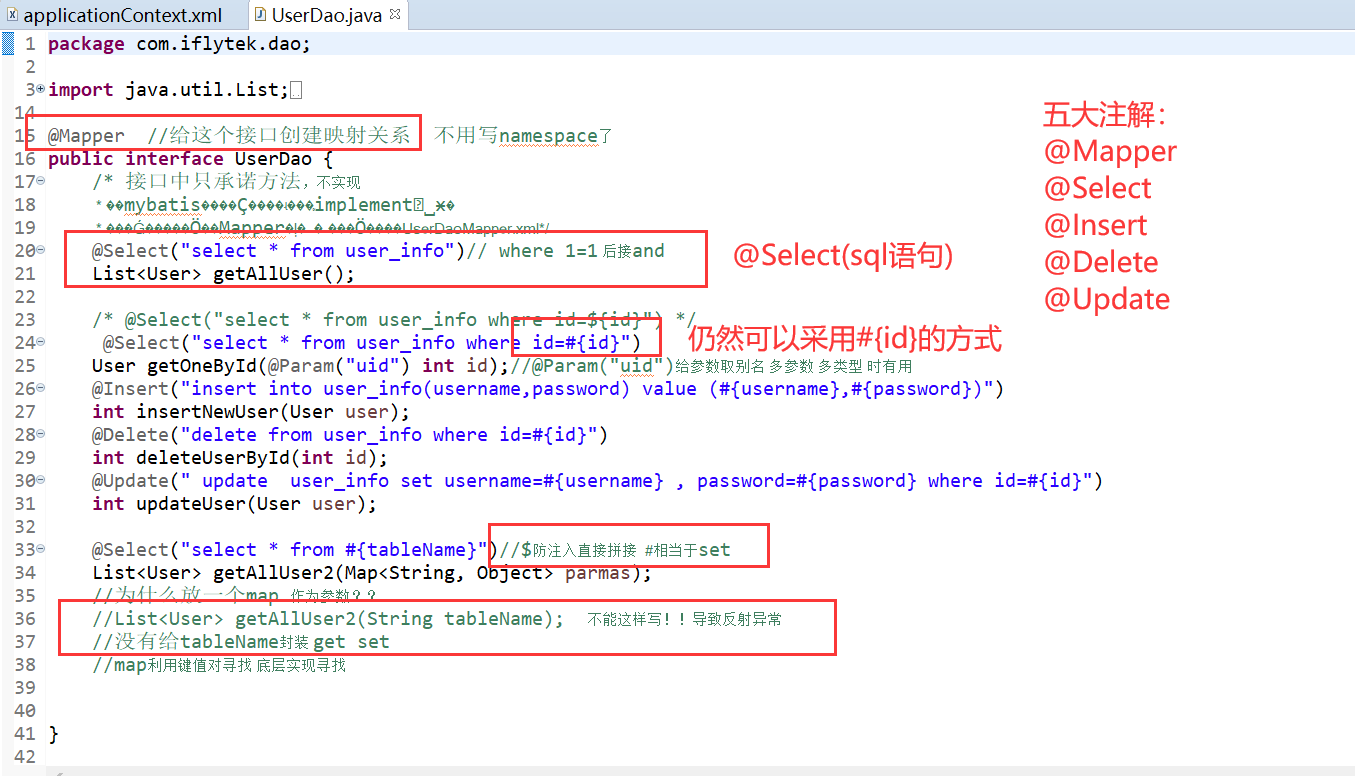Click the '@Insert("insert into user_info' annotation line
The height and width of the screenshot is (776, 1355).
tap(547, 389)
